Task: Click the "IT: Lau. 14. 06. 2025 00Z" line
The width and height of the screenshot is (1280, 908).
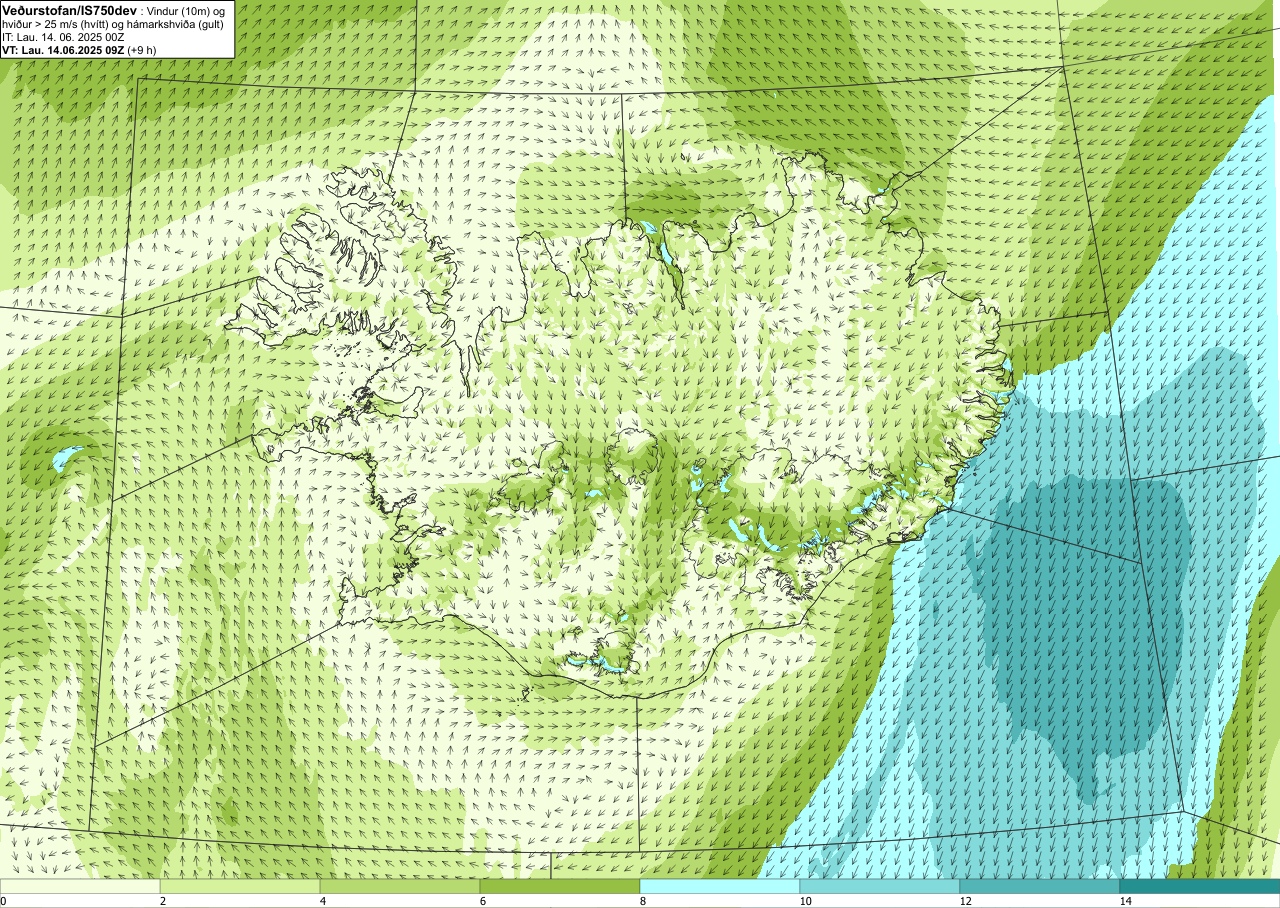Action: tap(61, 36)
